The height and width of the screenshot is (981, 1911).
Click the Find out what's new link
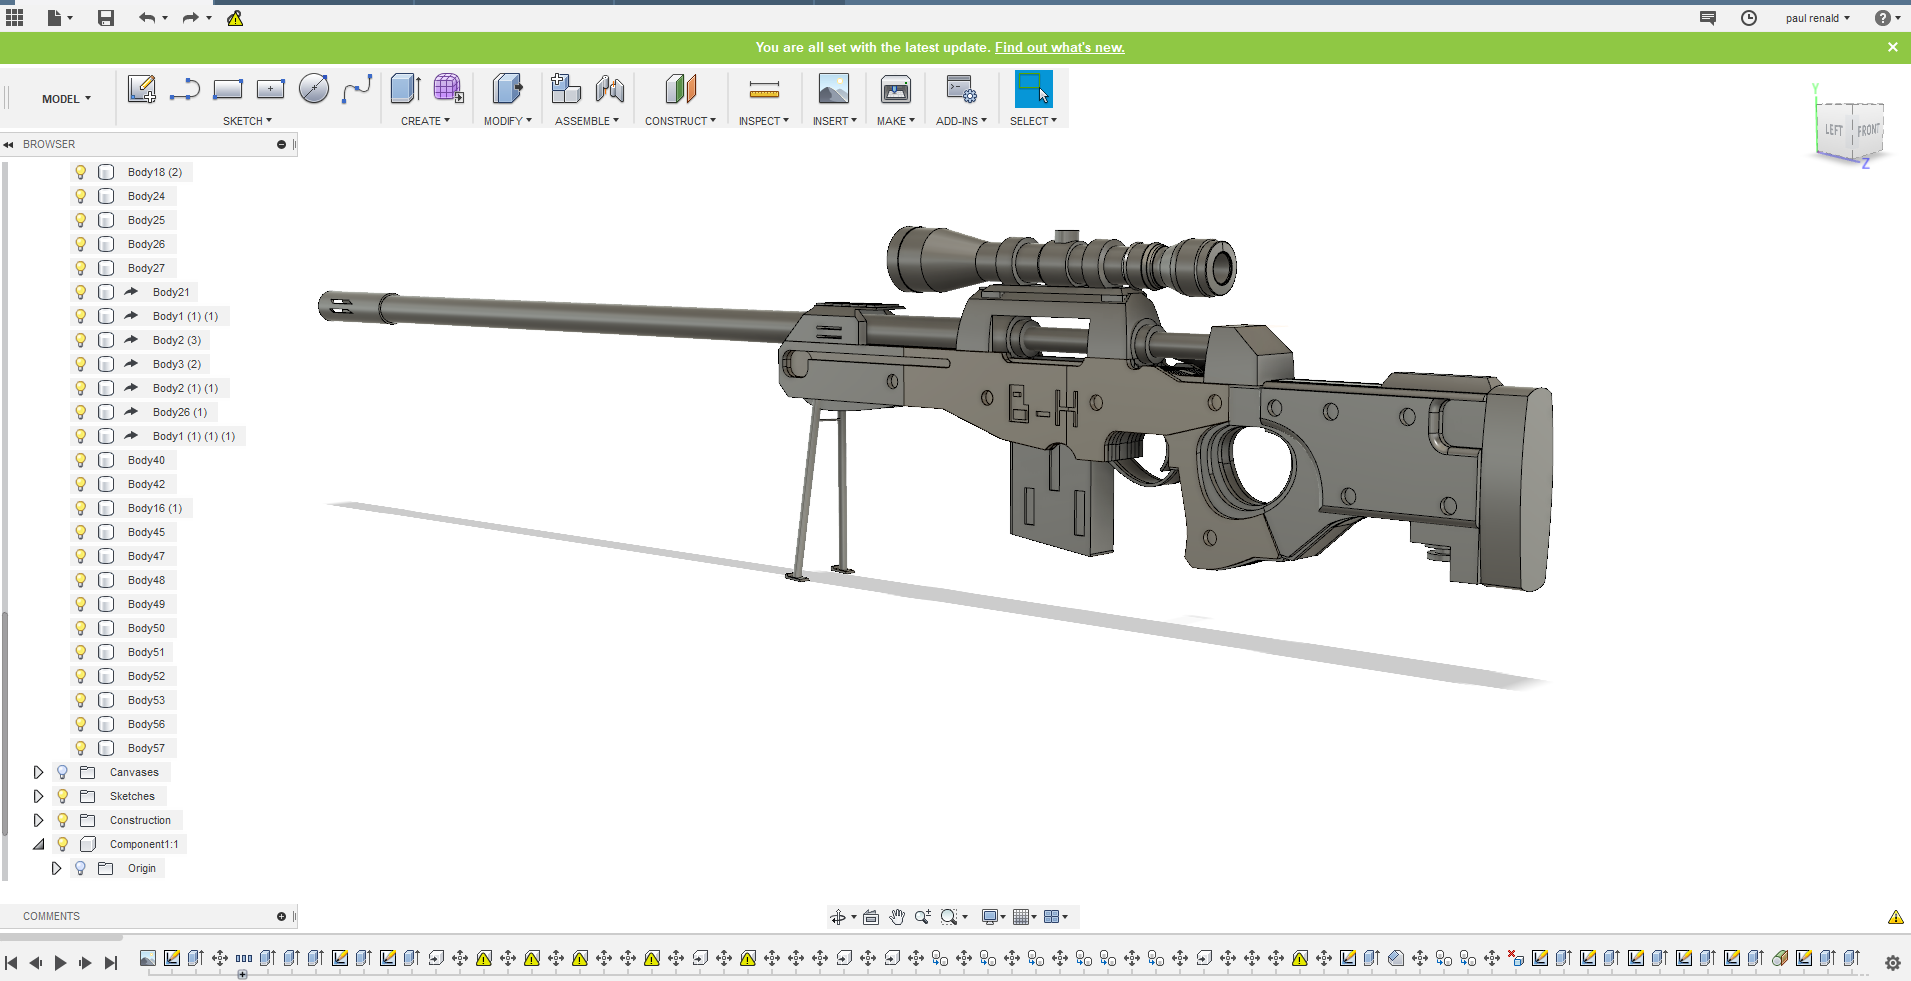[1058, 47]
